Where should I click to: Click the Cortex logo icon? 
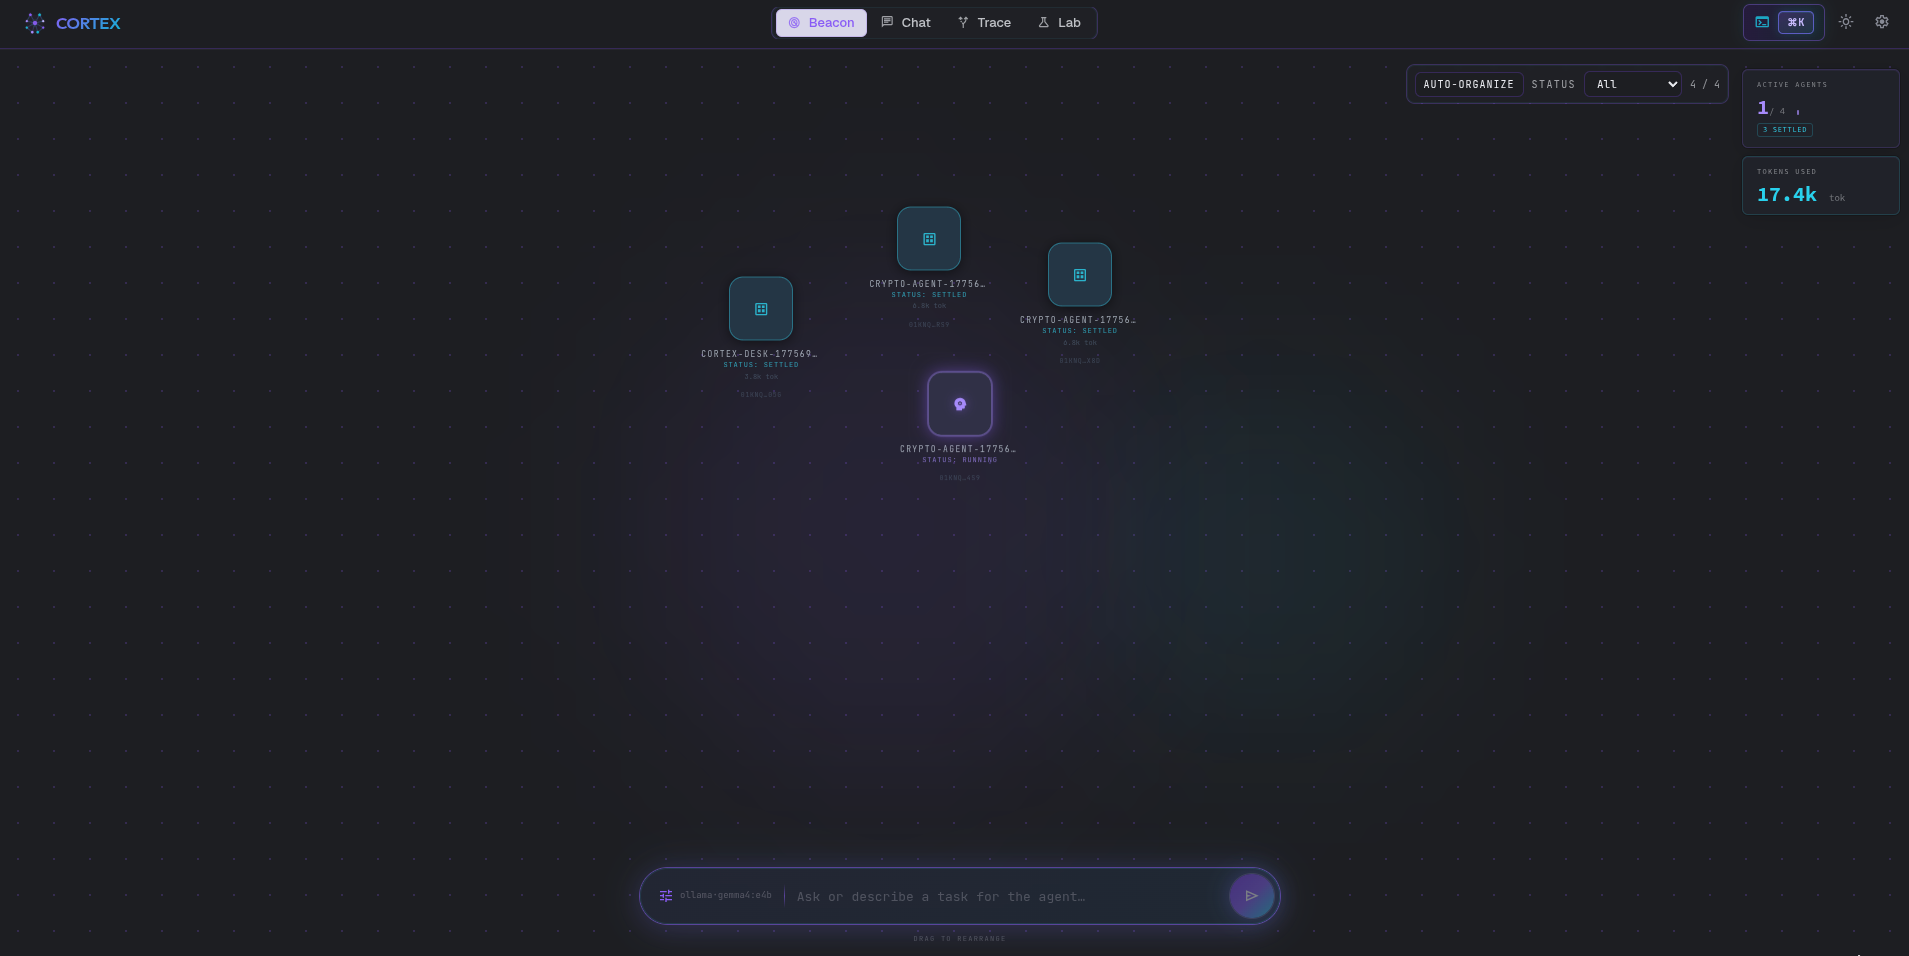coord(35,23)
